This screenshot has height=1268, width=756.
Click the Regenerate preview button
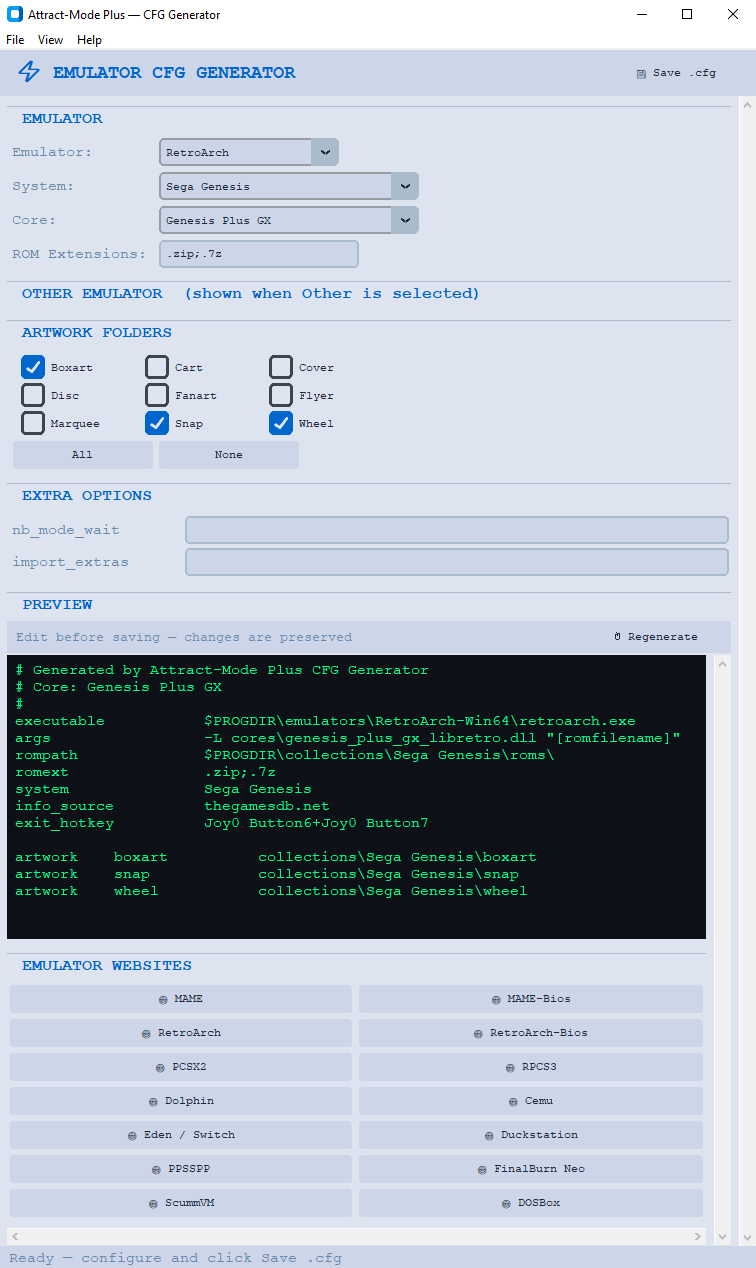656,637
